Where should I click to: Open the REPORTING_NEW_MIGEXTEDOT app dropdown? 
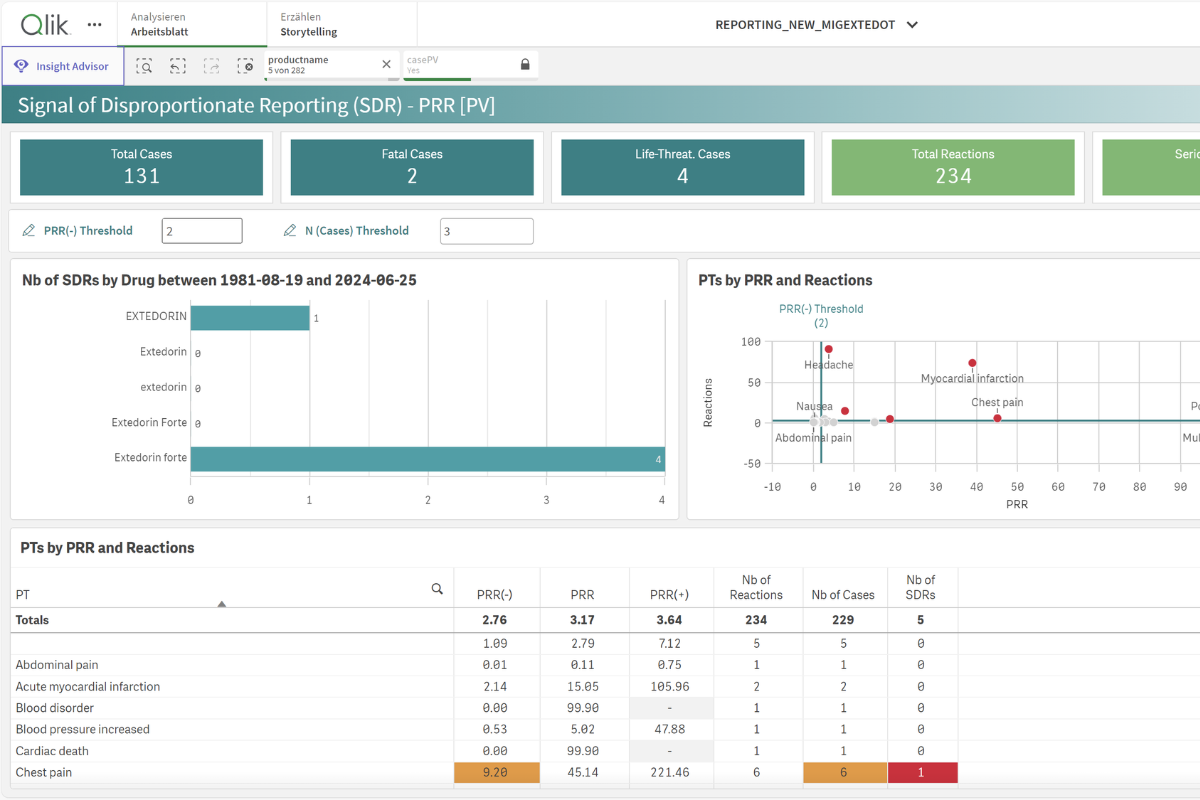(x=911, y=24)
